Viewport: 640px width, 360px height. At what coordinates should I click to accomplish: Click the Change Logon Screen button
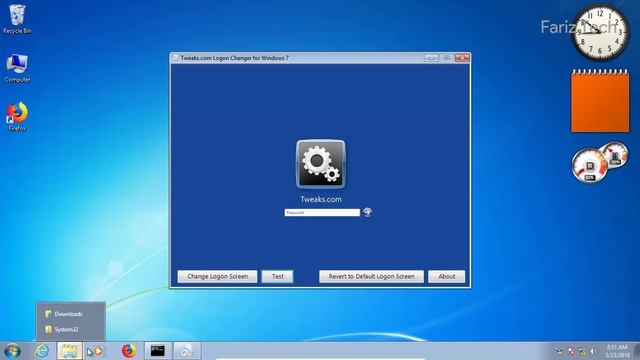pos(217,276)
